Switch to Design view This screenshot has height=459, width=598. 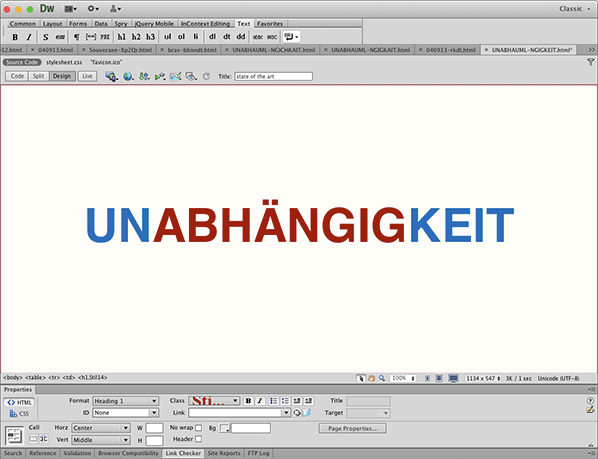pyautogui.click(x=62, y=76)
